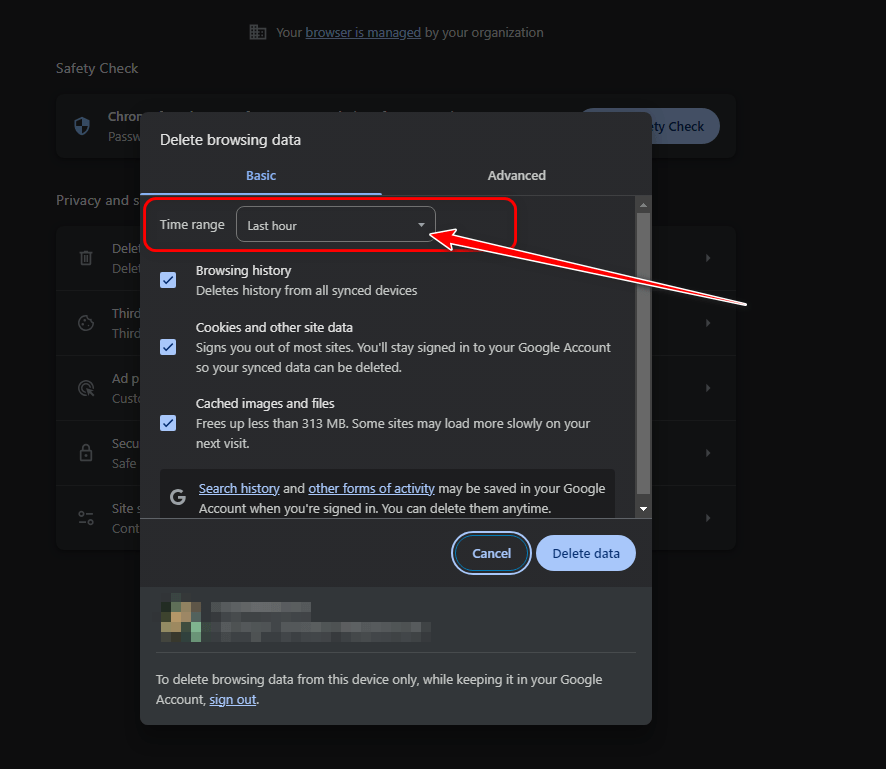Click the Safety Check shield icon

[82, 125]
